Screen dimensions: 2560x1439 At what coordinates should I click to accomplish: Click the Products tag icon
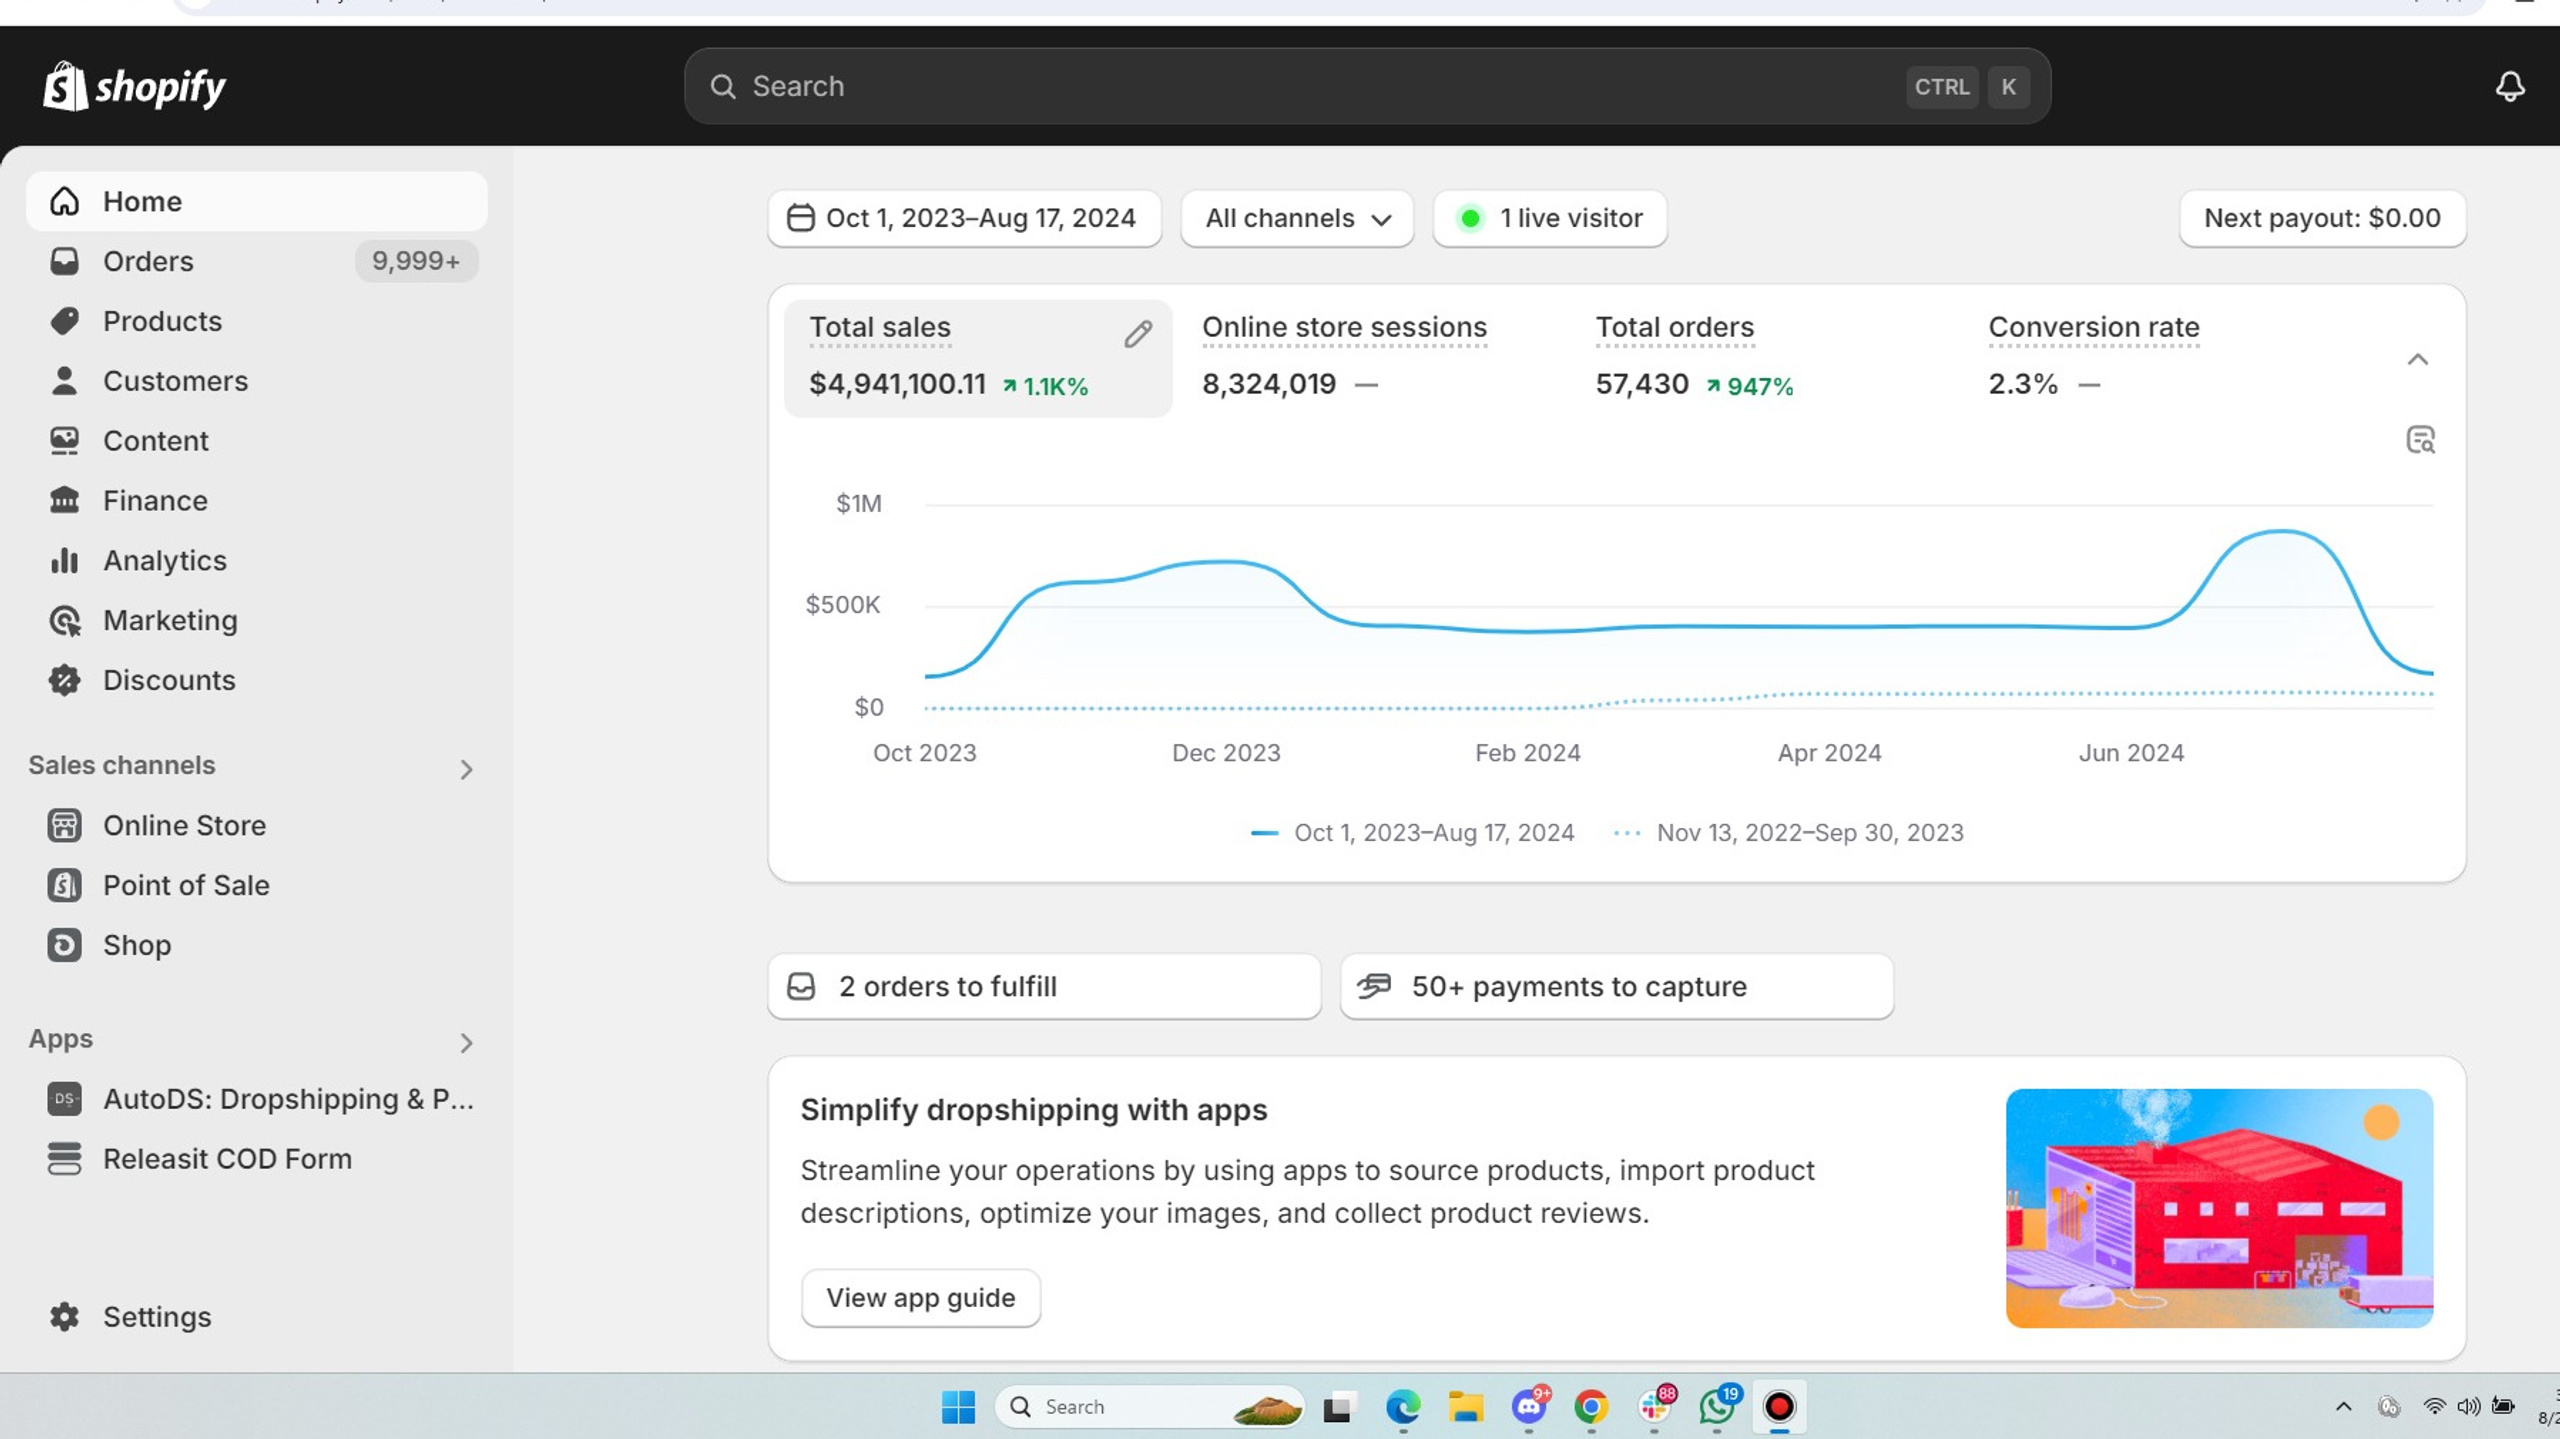(65, 321)
